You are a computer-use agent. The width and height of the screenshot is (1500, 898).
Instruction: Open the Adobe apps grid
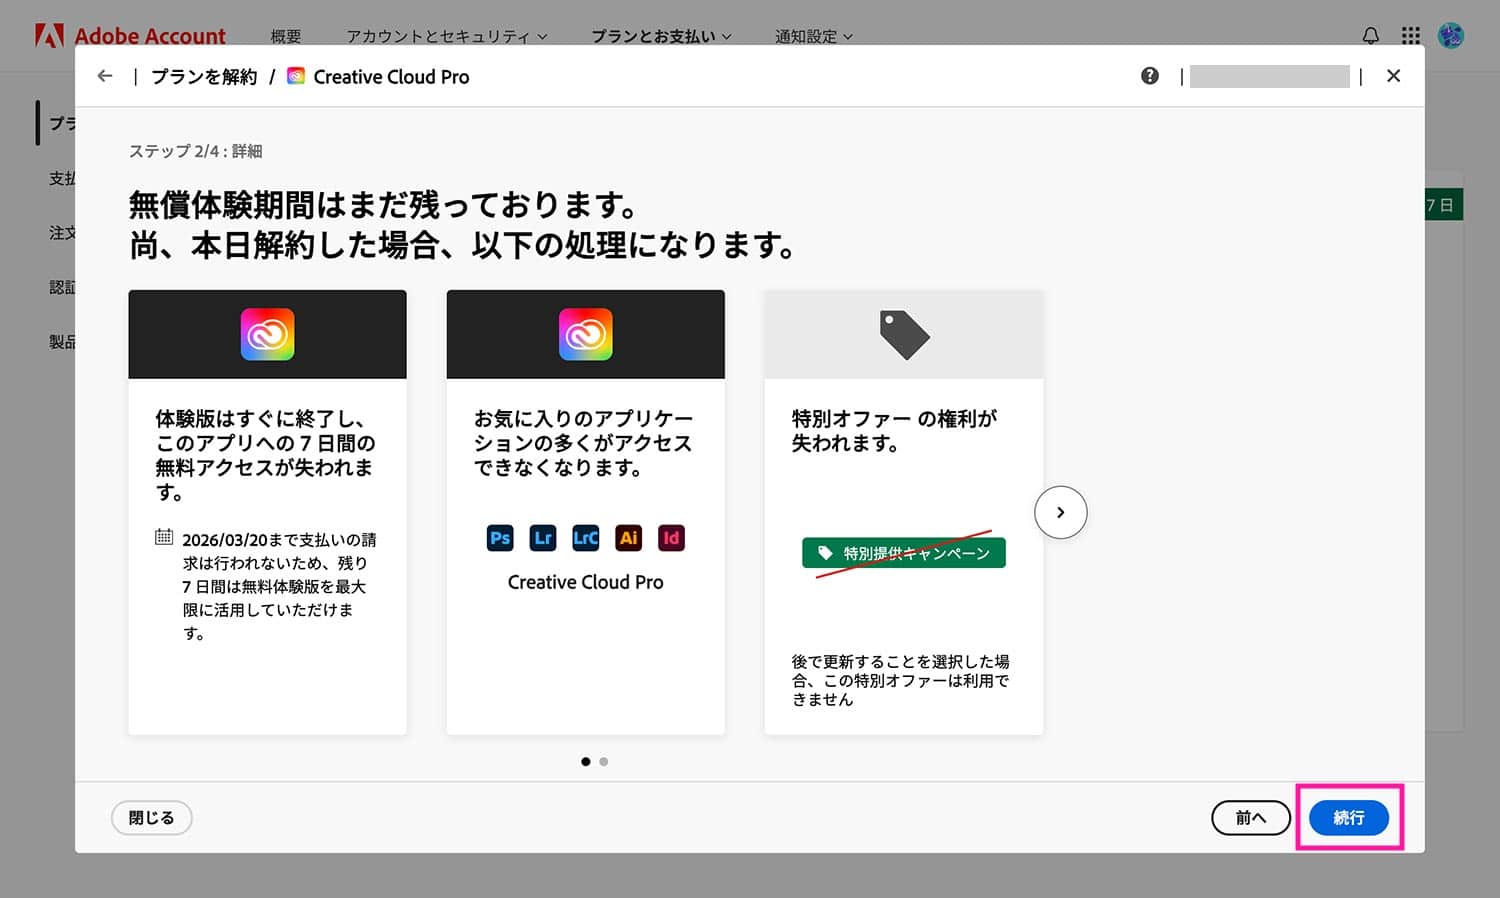click(1410, 35)
